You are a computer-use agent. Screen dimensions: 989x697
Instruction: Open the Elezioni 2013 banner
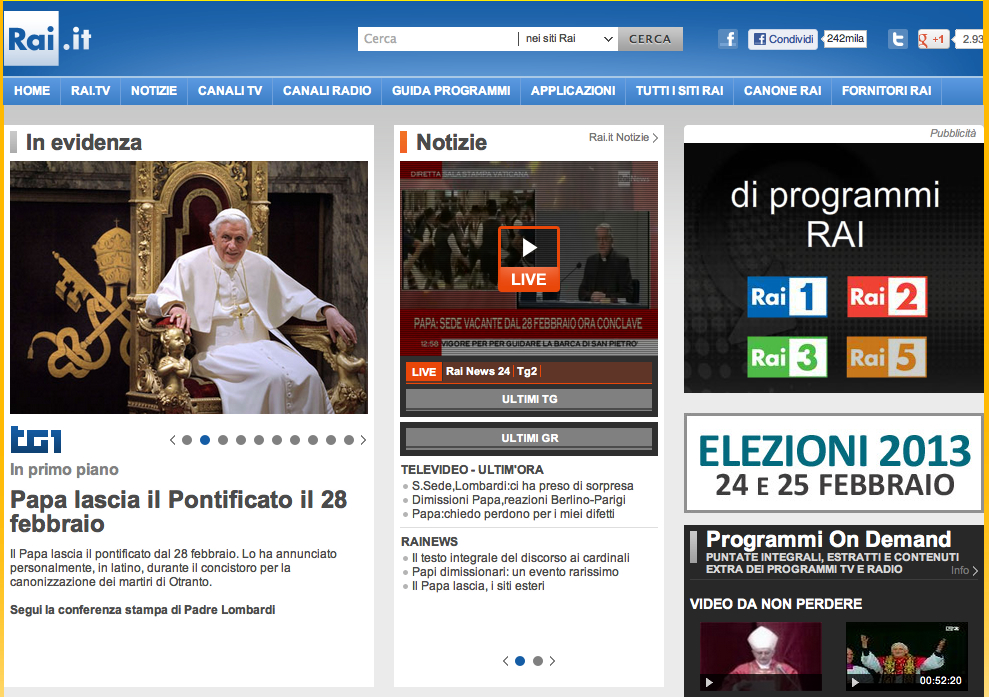(x=834, y=464)
